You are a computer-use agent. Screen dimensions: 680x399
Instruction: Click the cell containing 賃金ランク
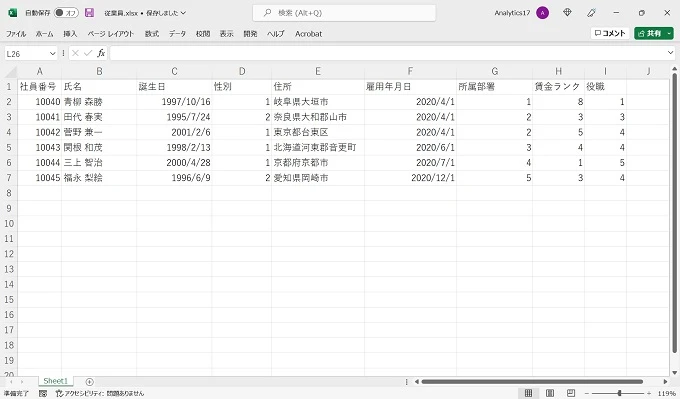tap(559, 87)
